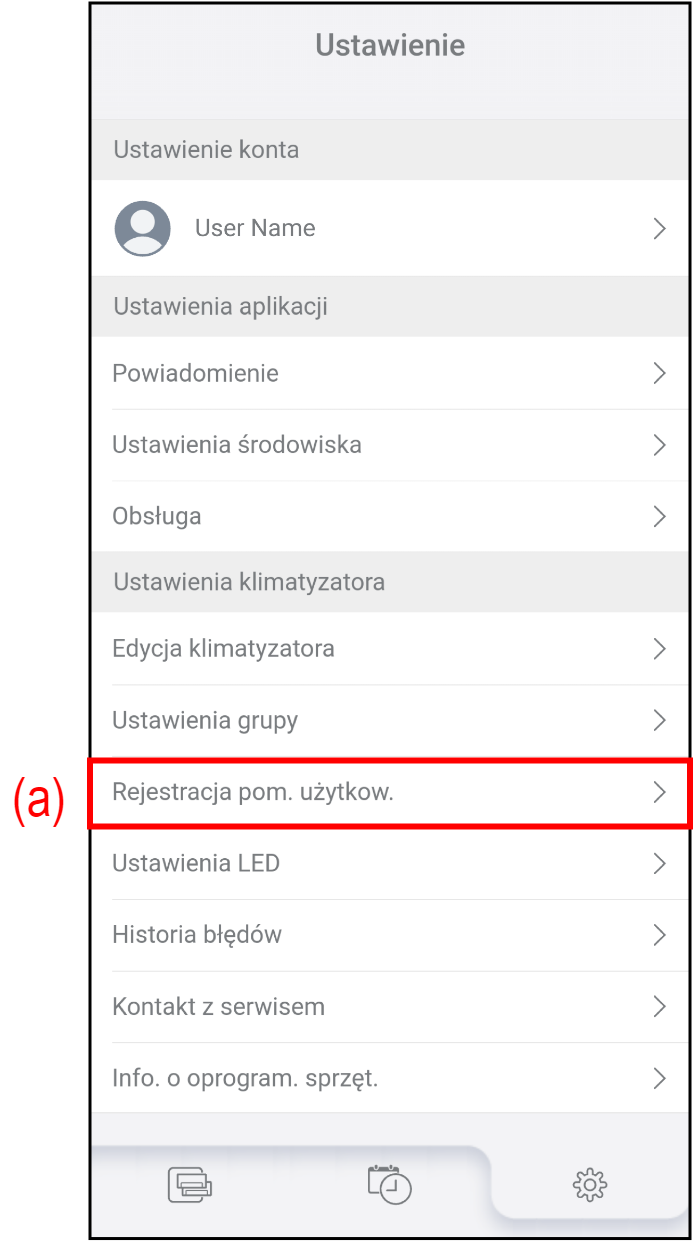
Task: Tap arrow at end of Obsługa row
Action: [x=659, y=516]
